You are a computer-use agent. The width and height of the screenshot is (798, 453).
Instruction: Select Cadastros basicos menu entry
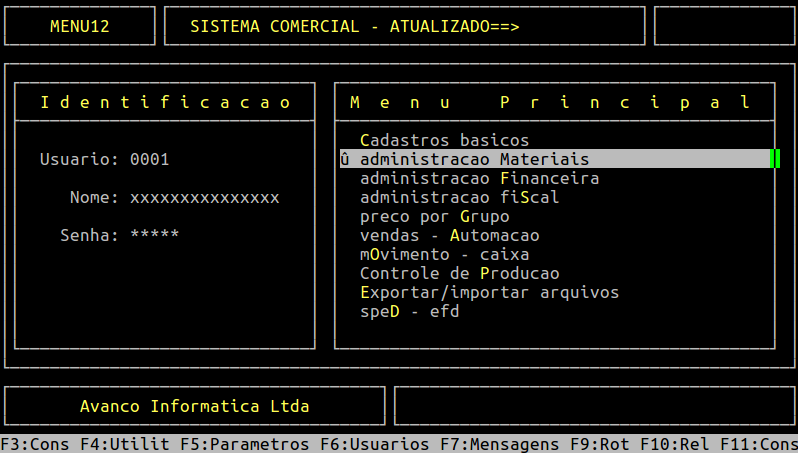[x=444, y=140]
